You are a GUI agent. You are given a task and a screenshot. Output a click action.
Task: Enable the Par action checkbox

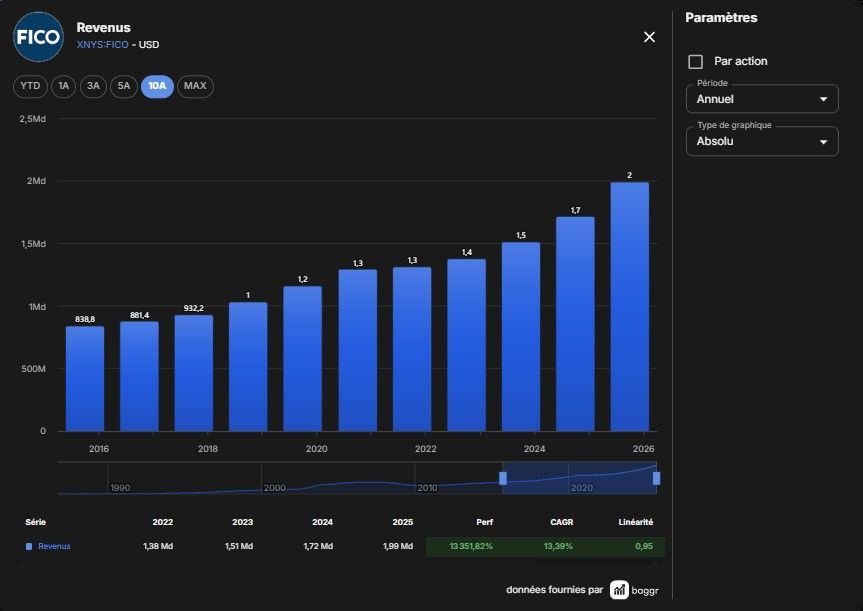click(696, 62)
